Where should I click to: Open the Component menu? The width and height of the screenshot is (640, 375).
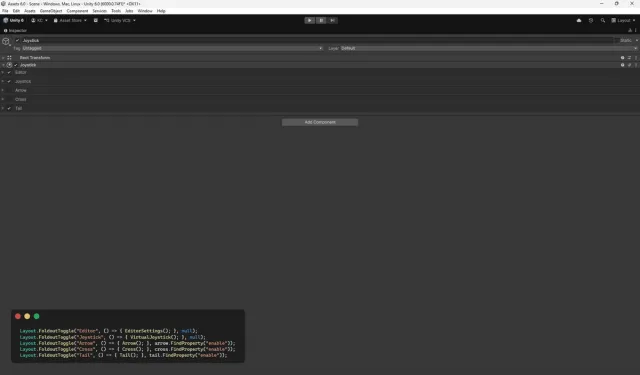coord(77,11)
